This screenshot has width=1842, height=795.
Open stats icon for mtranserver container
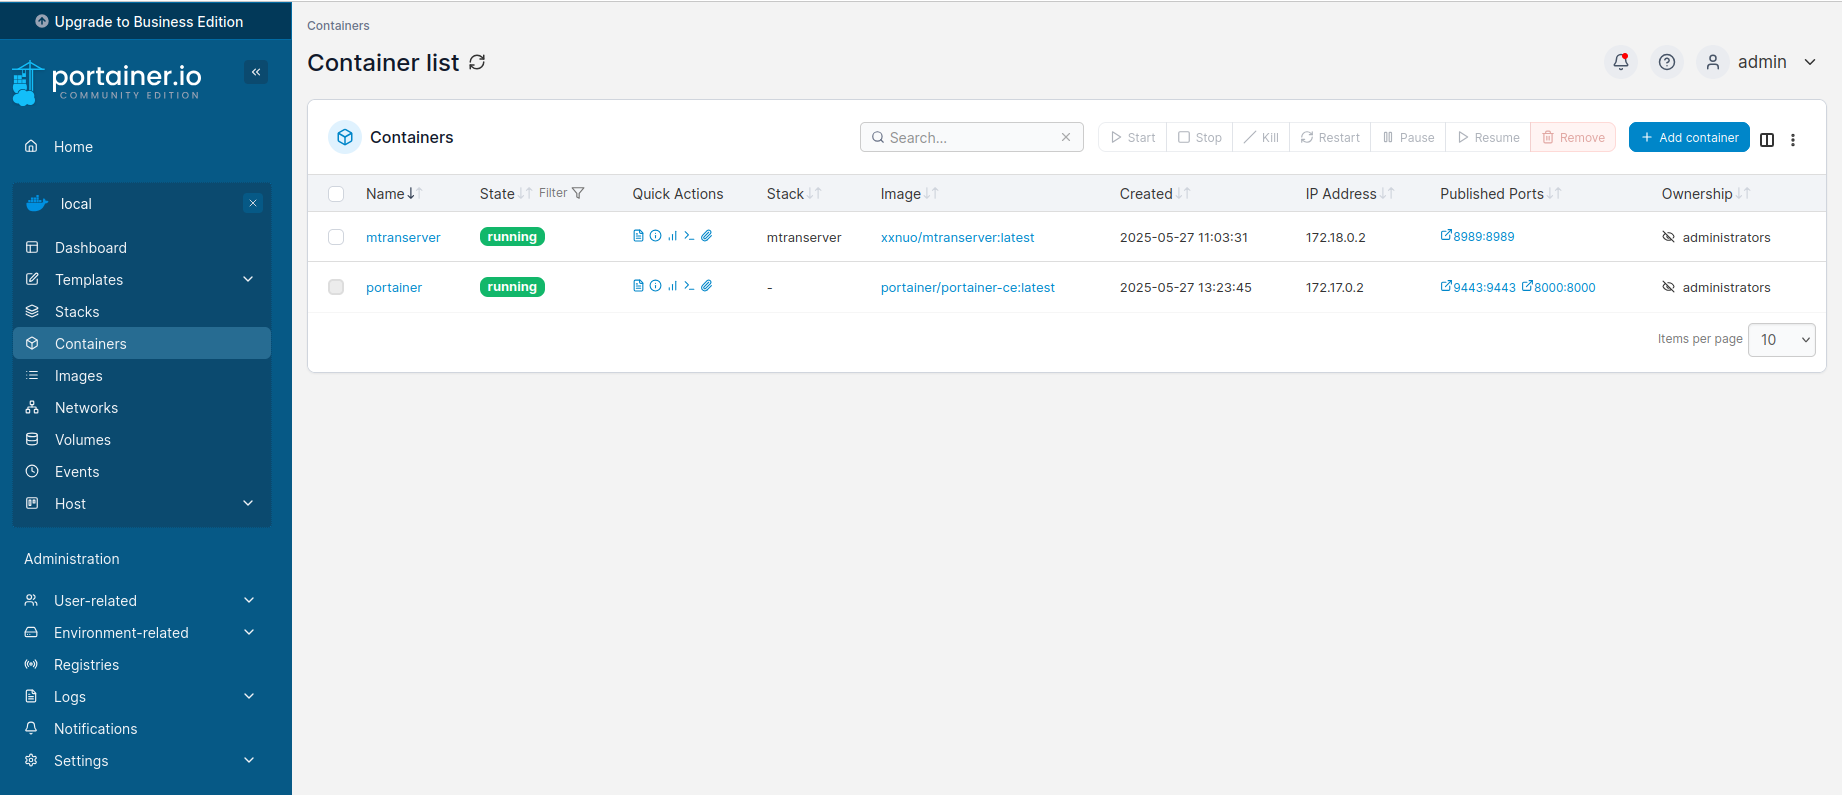click(672, 236)
